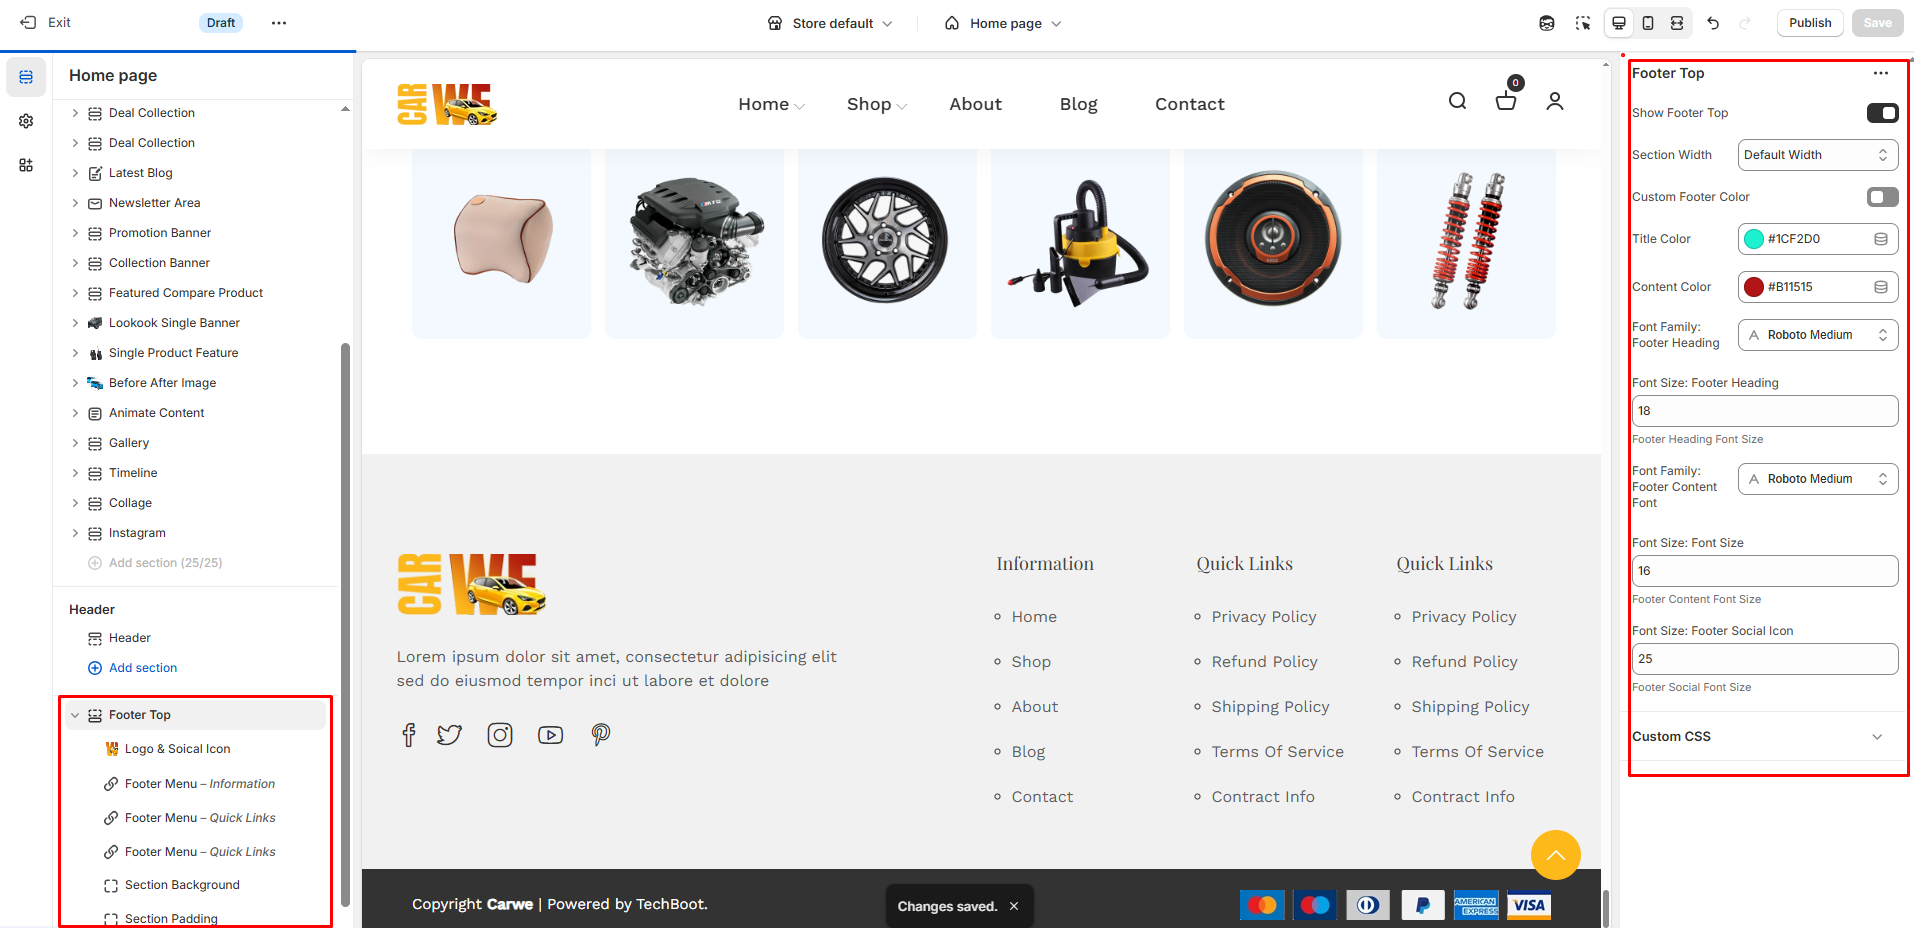Open Footer Heading font family picker
Viewport: 1914px width, 928px height.
pyautogui.click(x=1817, y=335)
